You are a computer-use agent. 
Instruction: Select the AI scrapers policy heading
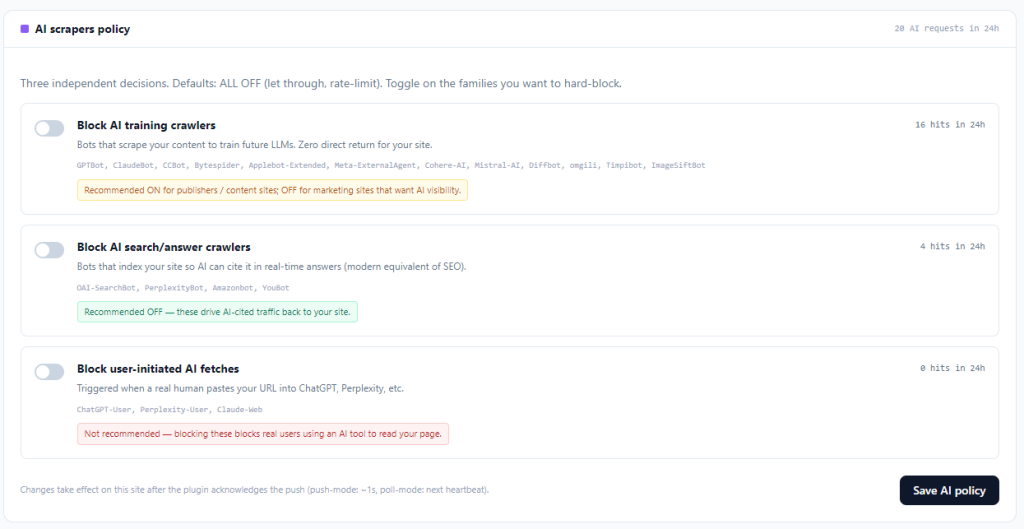coord(82,29)
